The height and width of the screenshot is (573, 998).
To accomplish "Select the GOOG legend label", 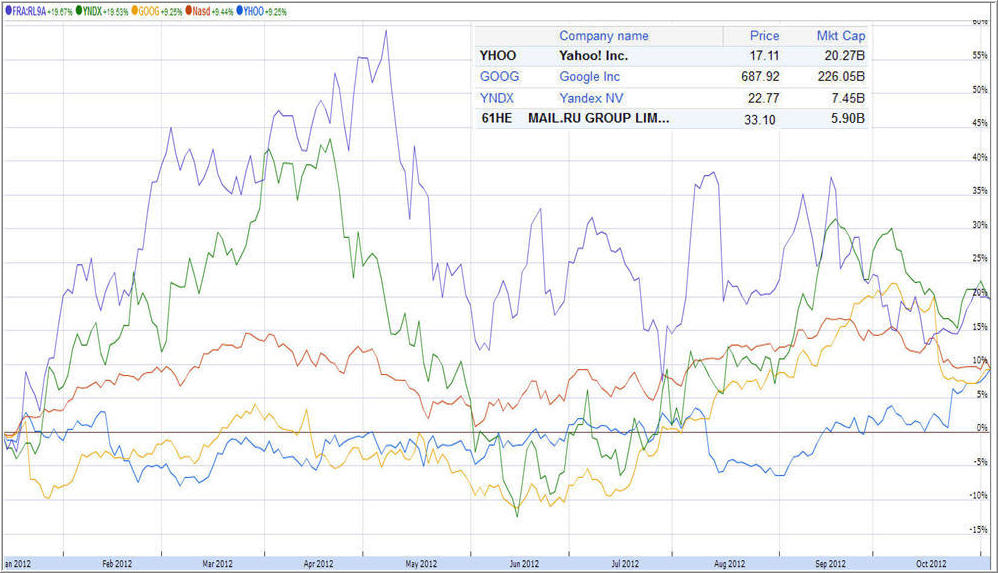I will tap(149, 11).
